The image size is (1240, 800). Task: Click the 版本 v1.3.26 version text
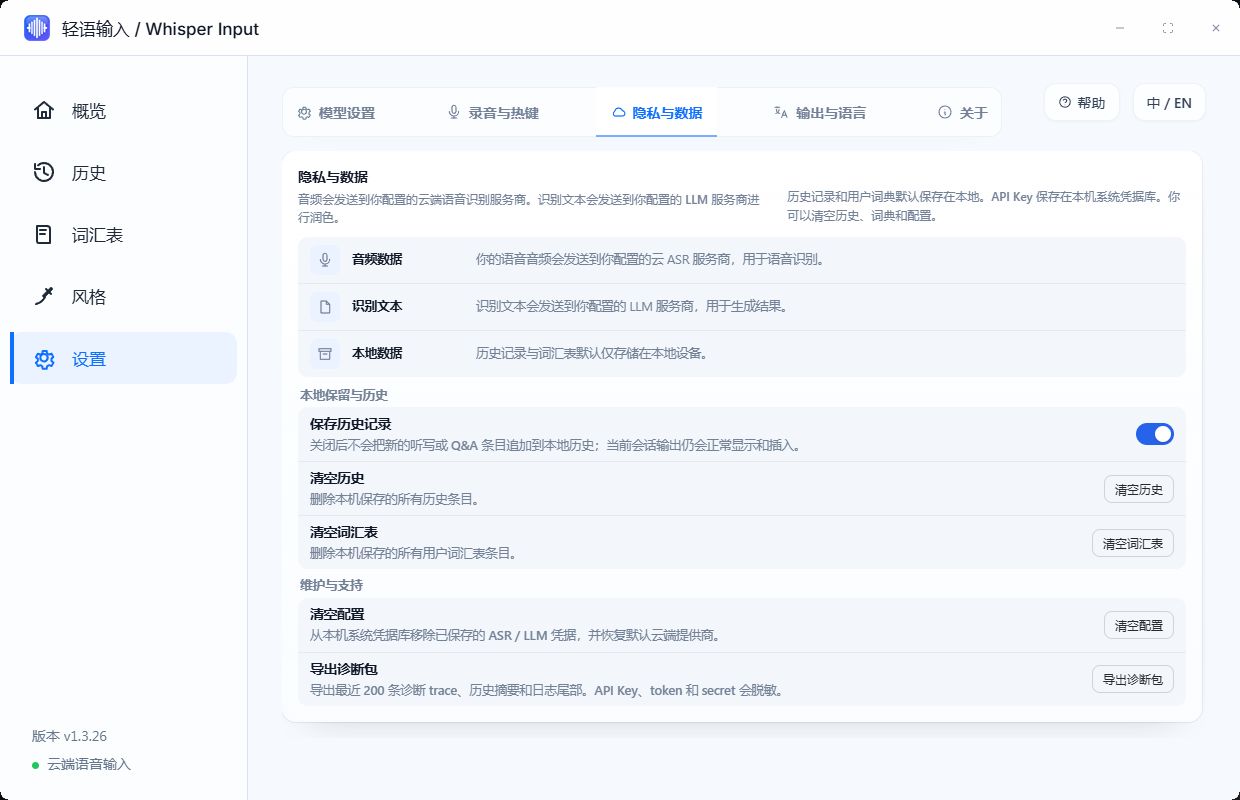click(70, 736)
